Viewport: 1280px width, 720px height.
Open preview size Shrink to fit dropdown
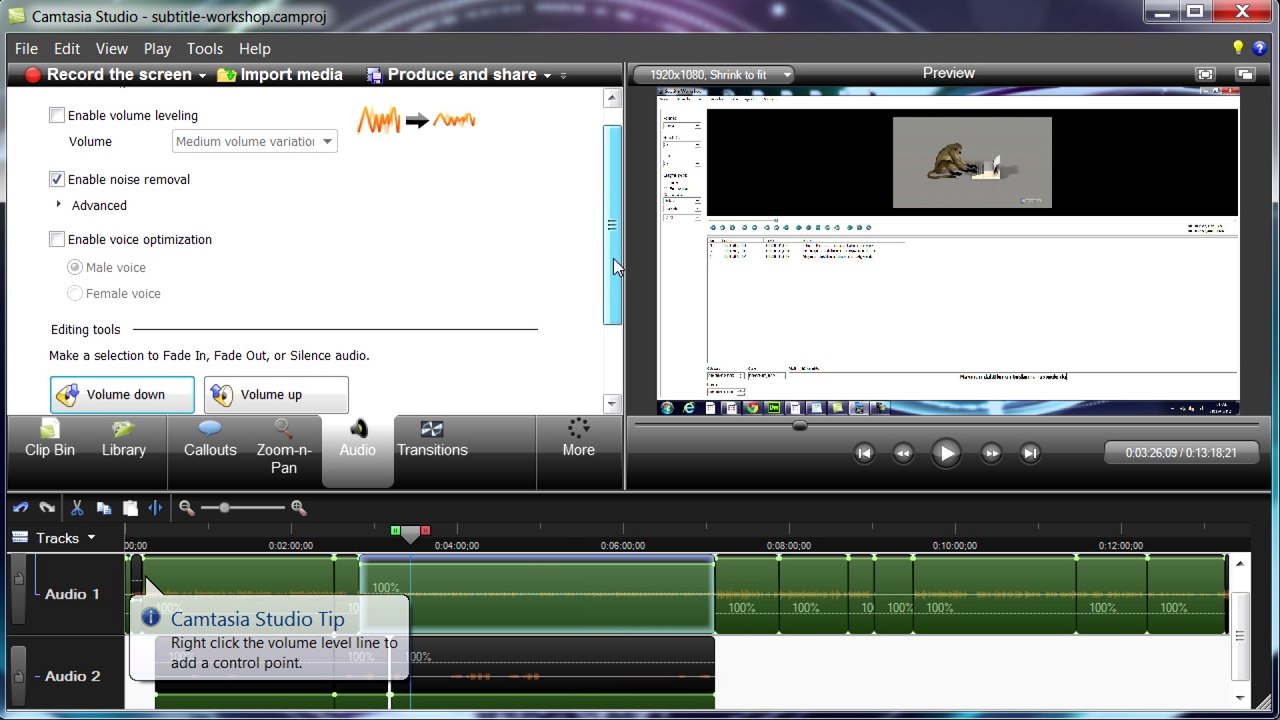pos(712,75)
